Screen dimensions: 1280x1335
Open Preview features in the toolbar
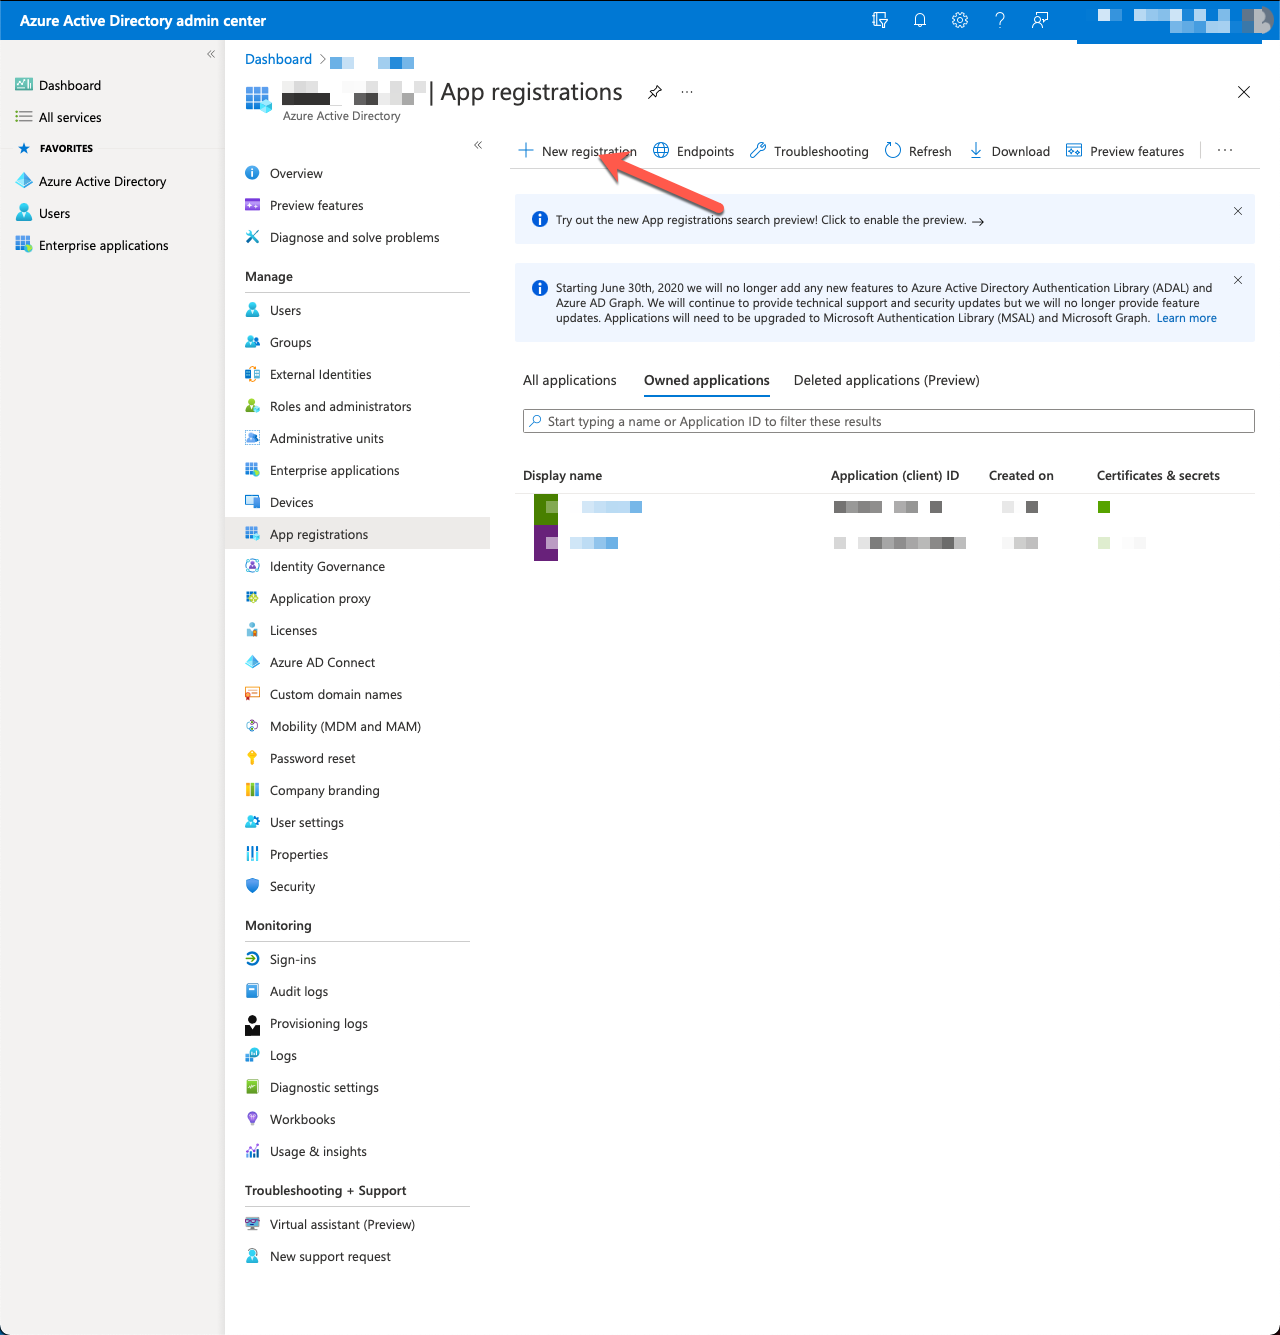coord(1125,151)
